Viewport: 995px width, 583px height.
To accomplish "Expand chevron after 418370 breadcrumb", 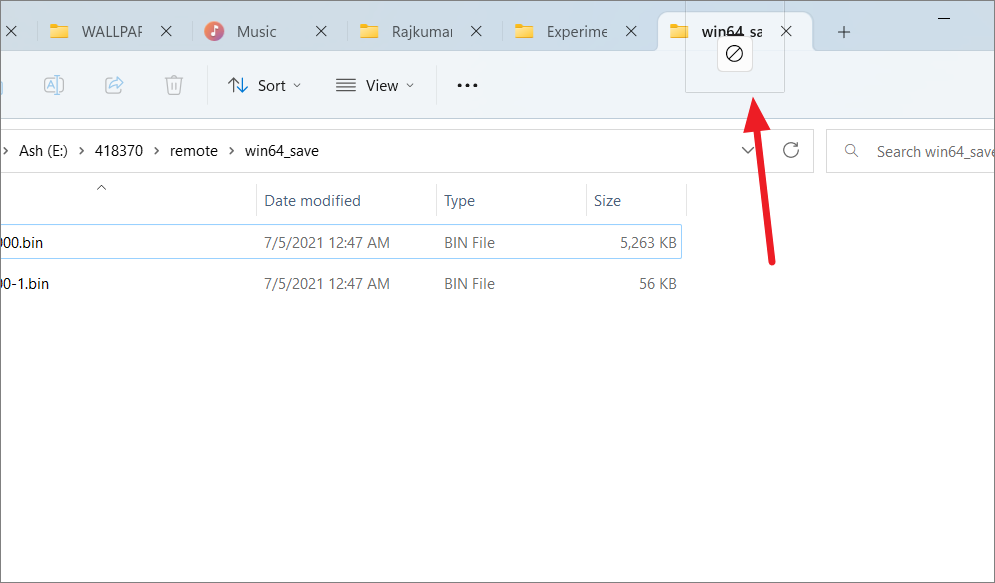I will [x=157, y=151].
